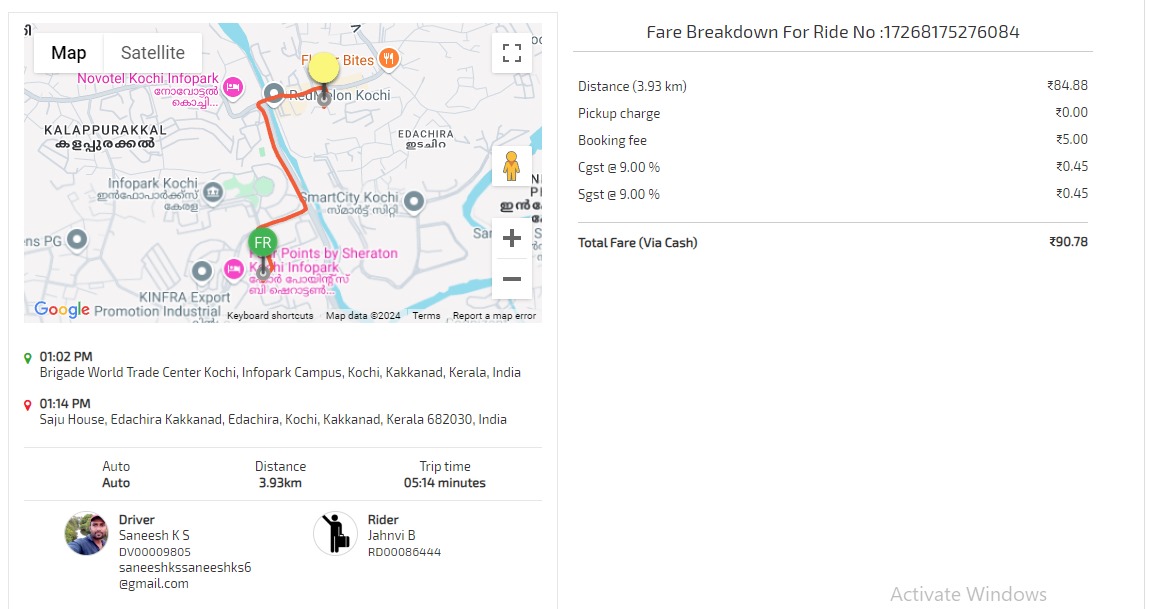
Task: Click the orange restaurant pin near Bites
Action: (x=389, y=59)
